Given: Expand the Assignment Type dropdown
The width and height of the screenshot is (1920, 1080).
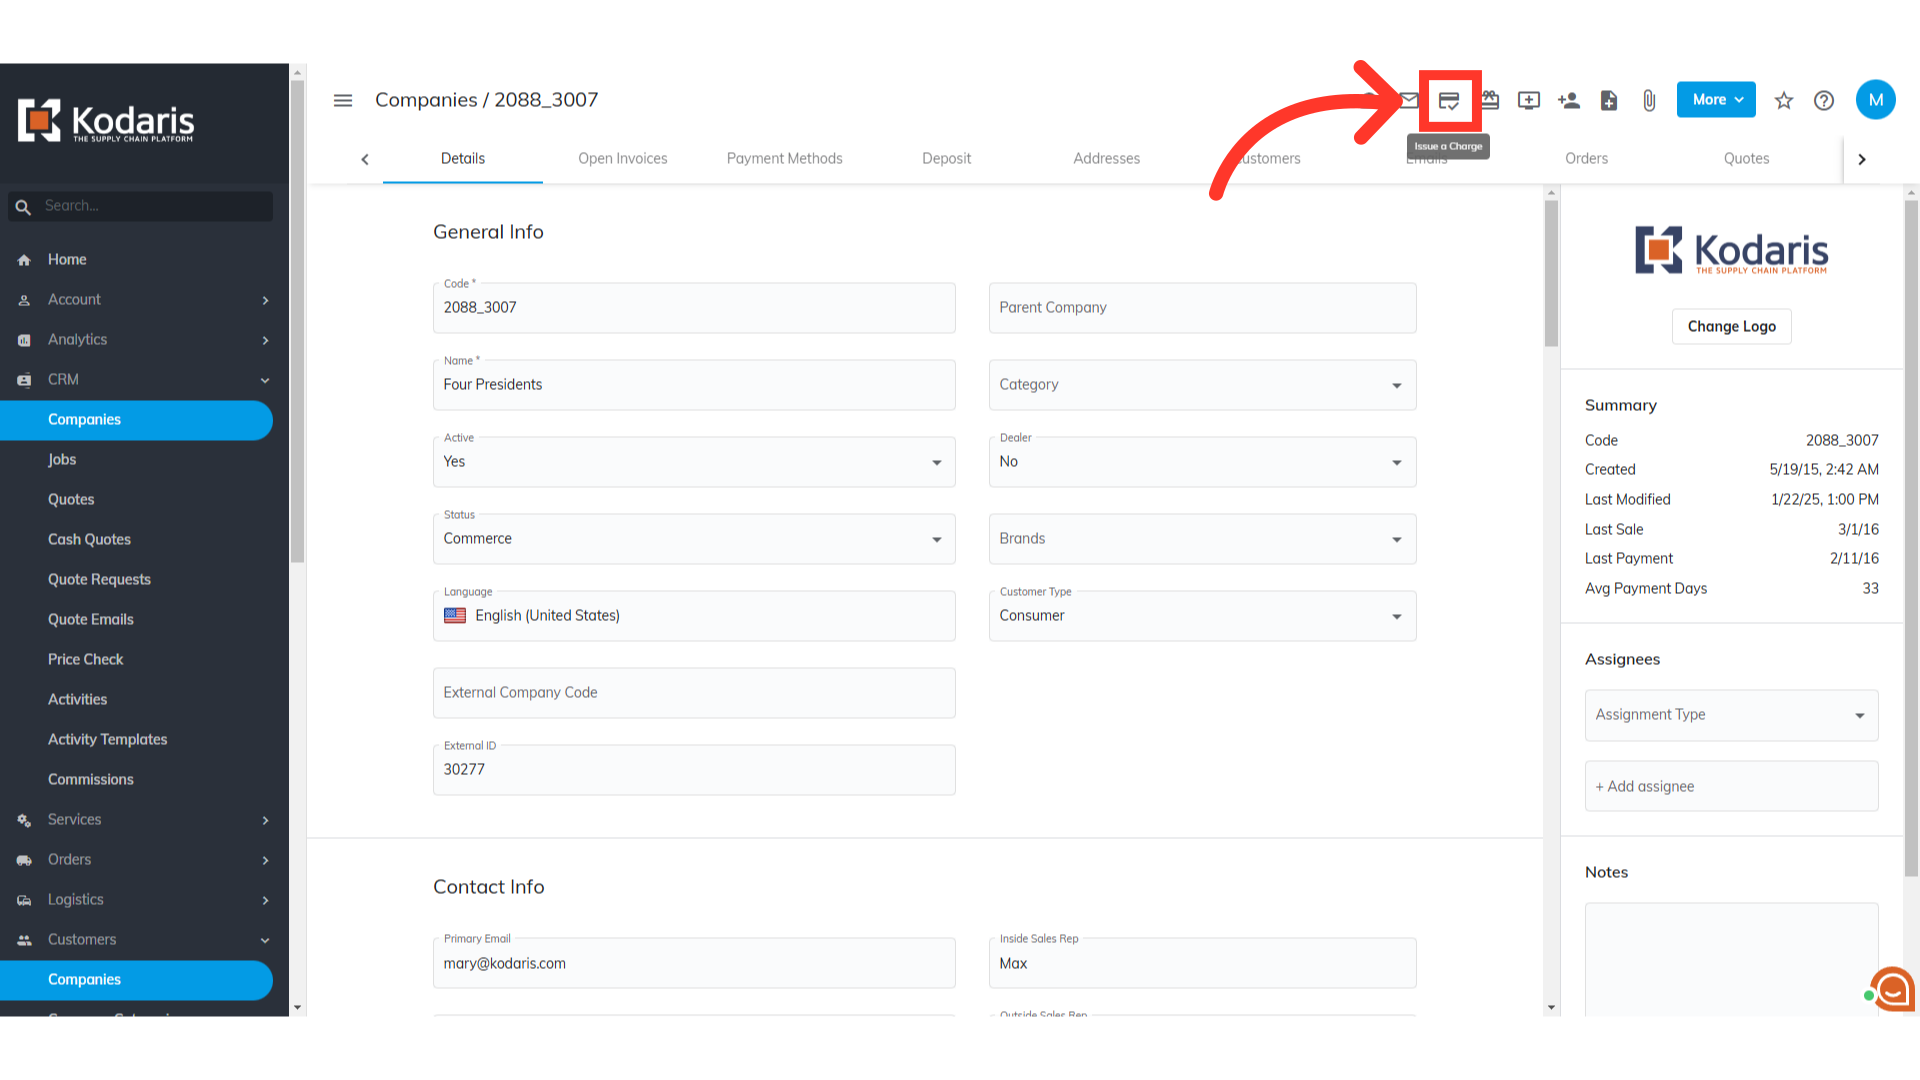Looking at the screenshot, I should 1730,715.
